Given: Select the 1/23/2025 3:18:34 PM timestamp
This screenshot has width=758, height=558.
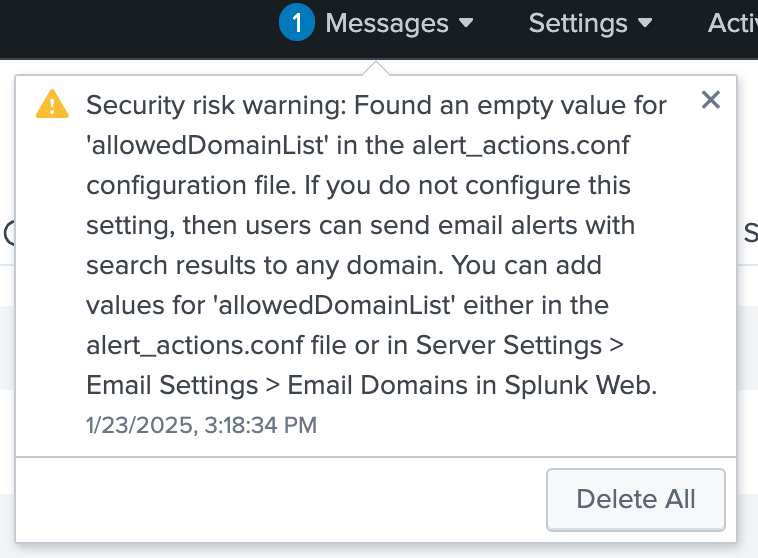Looking at the screenshot, I should click(x=202, y=426).
